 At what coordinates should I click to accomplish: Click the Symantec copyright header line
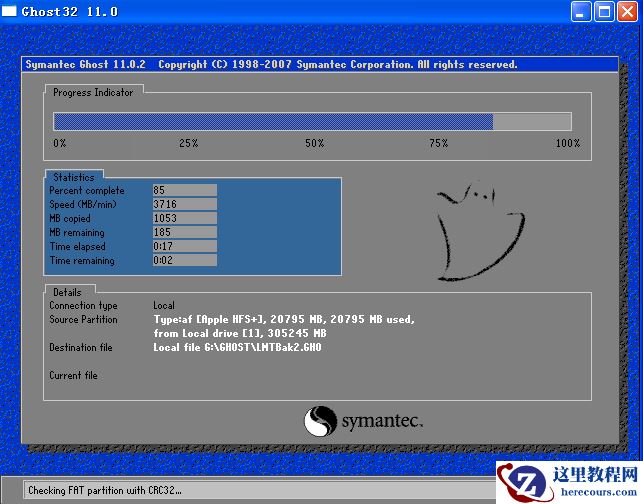[270, 64]
